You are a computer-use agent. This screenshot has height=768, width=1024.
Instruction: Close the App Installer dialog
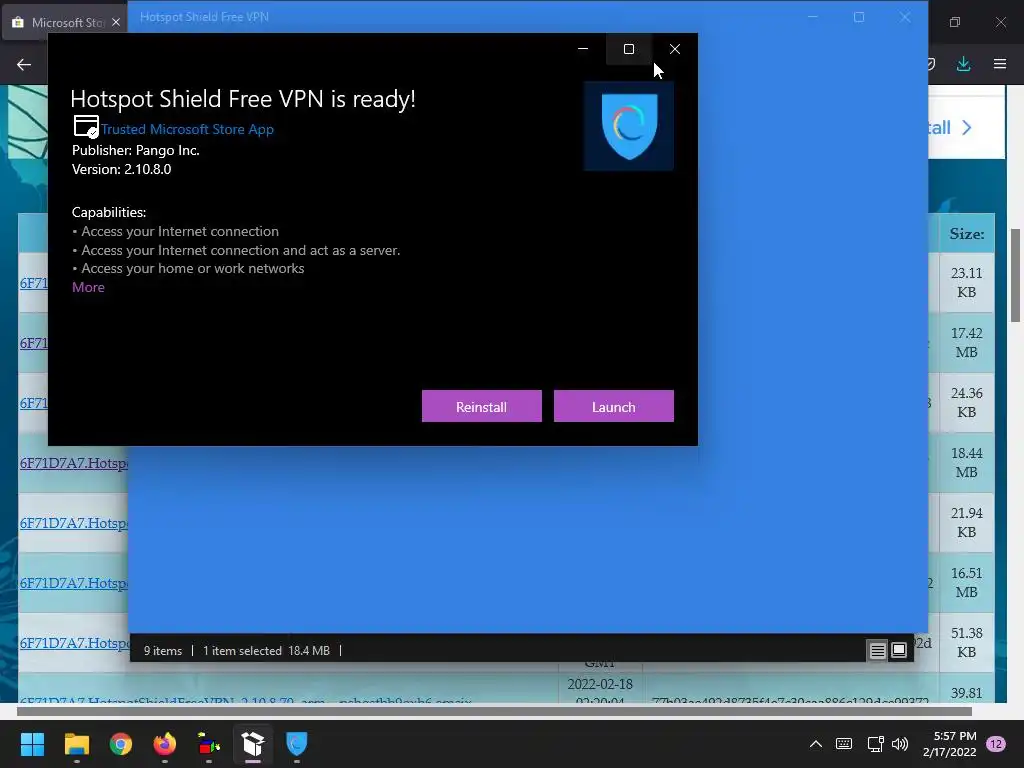coord(675,49)
